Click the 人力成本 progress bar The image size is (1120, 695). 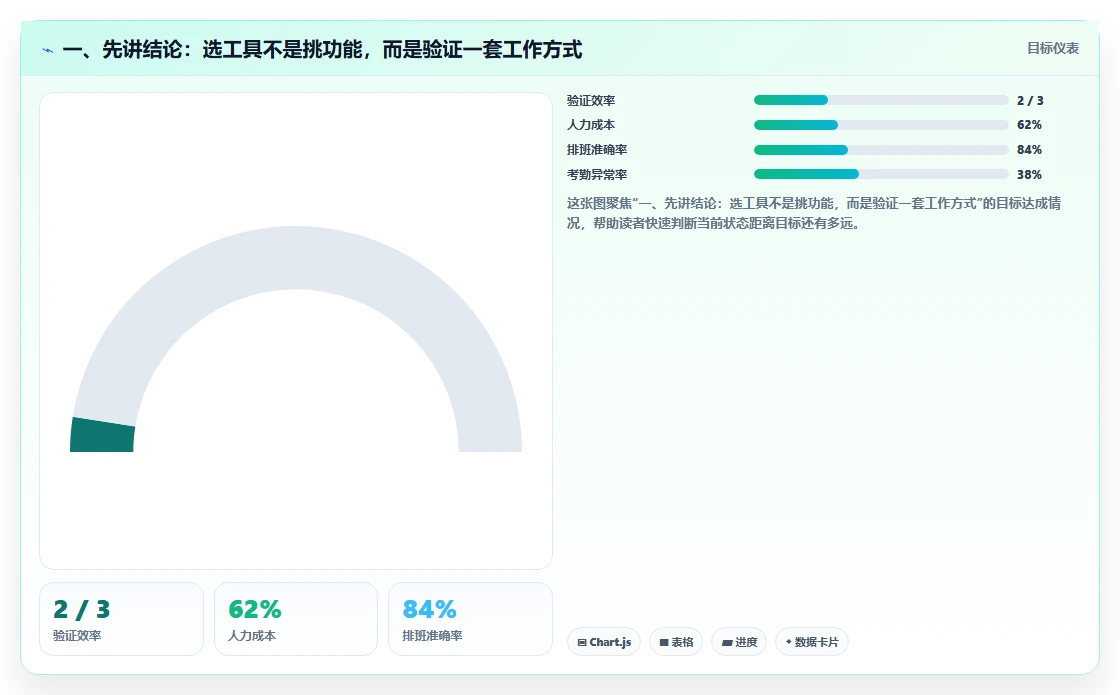(x=881, y=125)
